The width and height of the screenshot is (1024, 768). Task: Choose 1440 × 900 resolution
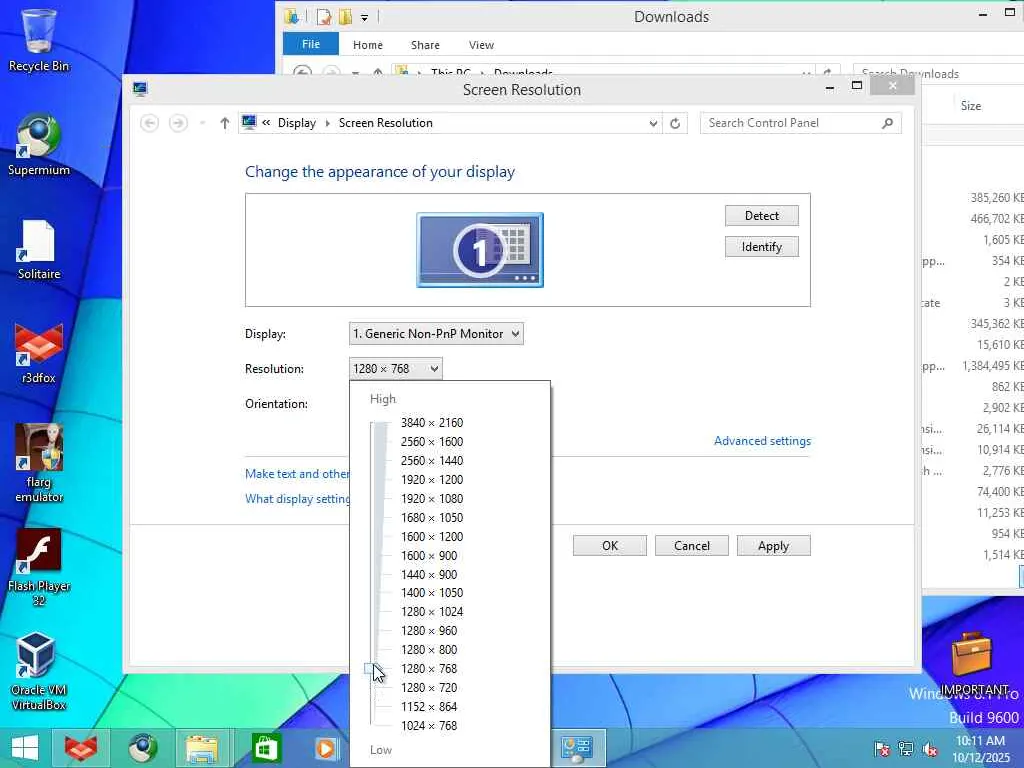pos(429,574)
